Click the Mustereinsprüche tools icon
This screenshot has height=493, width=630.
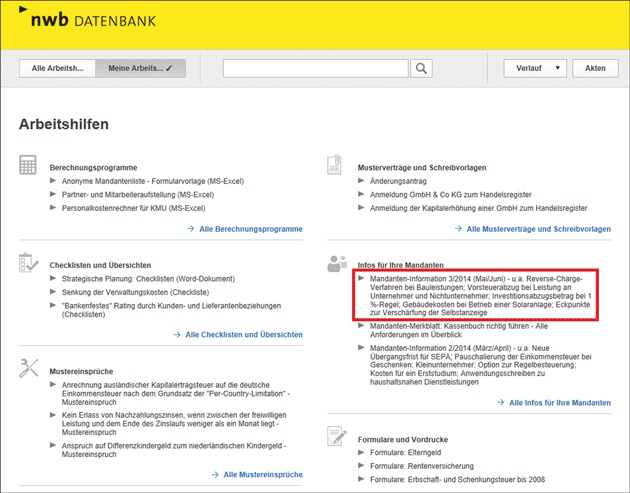pos(28,369)
